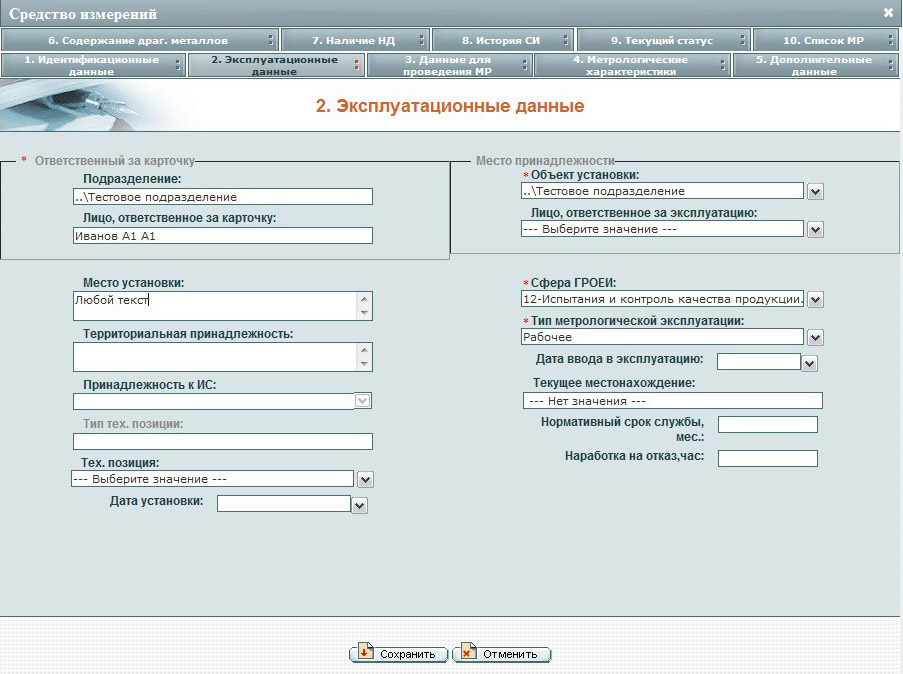Expand the Сфера ГРОЕИ dropdown arrow
This screenshot has height=674, width=903.
pos(815,300)
